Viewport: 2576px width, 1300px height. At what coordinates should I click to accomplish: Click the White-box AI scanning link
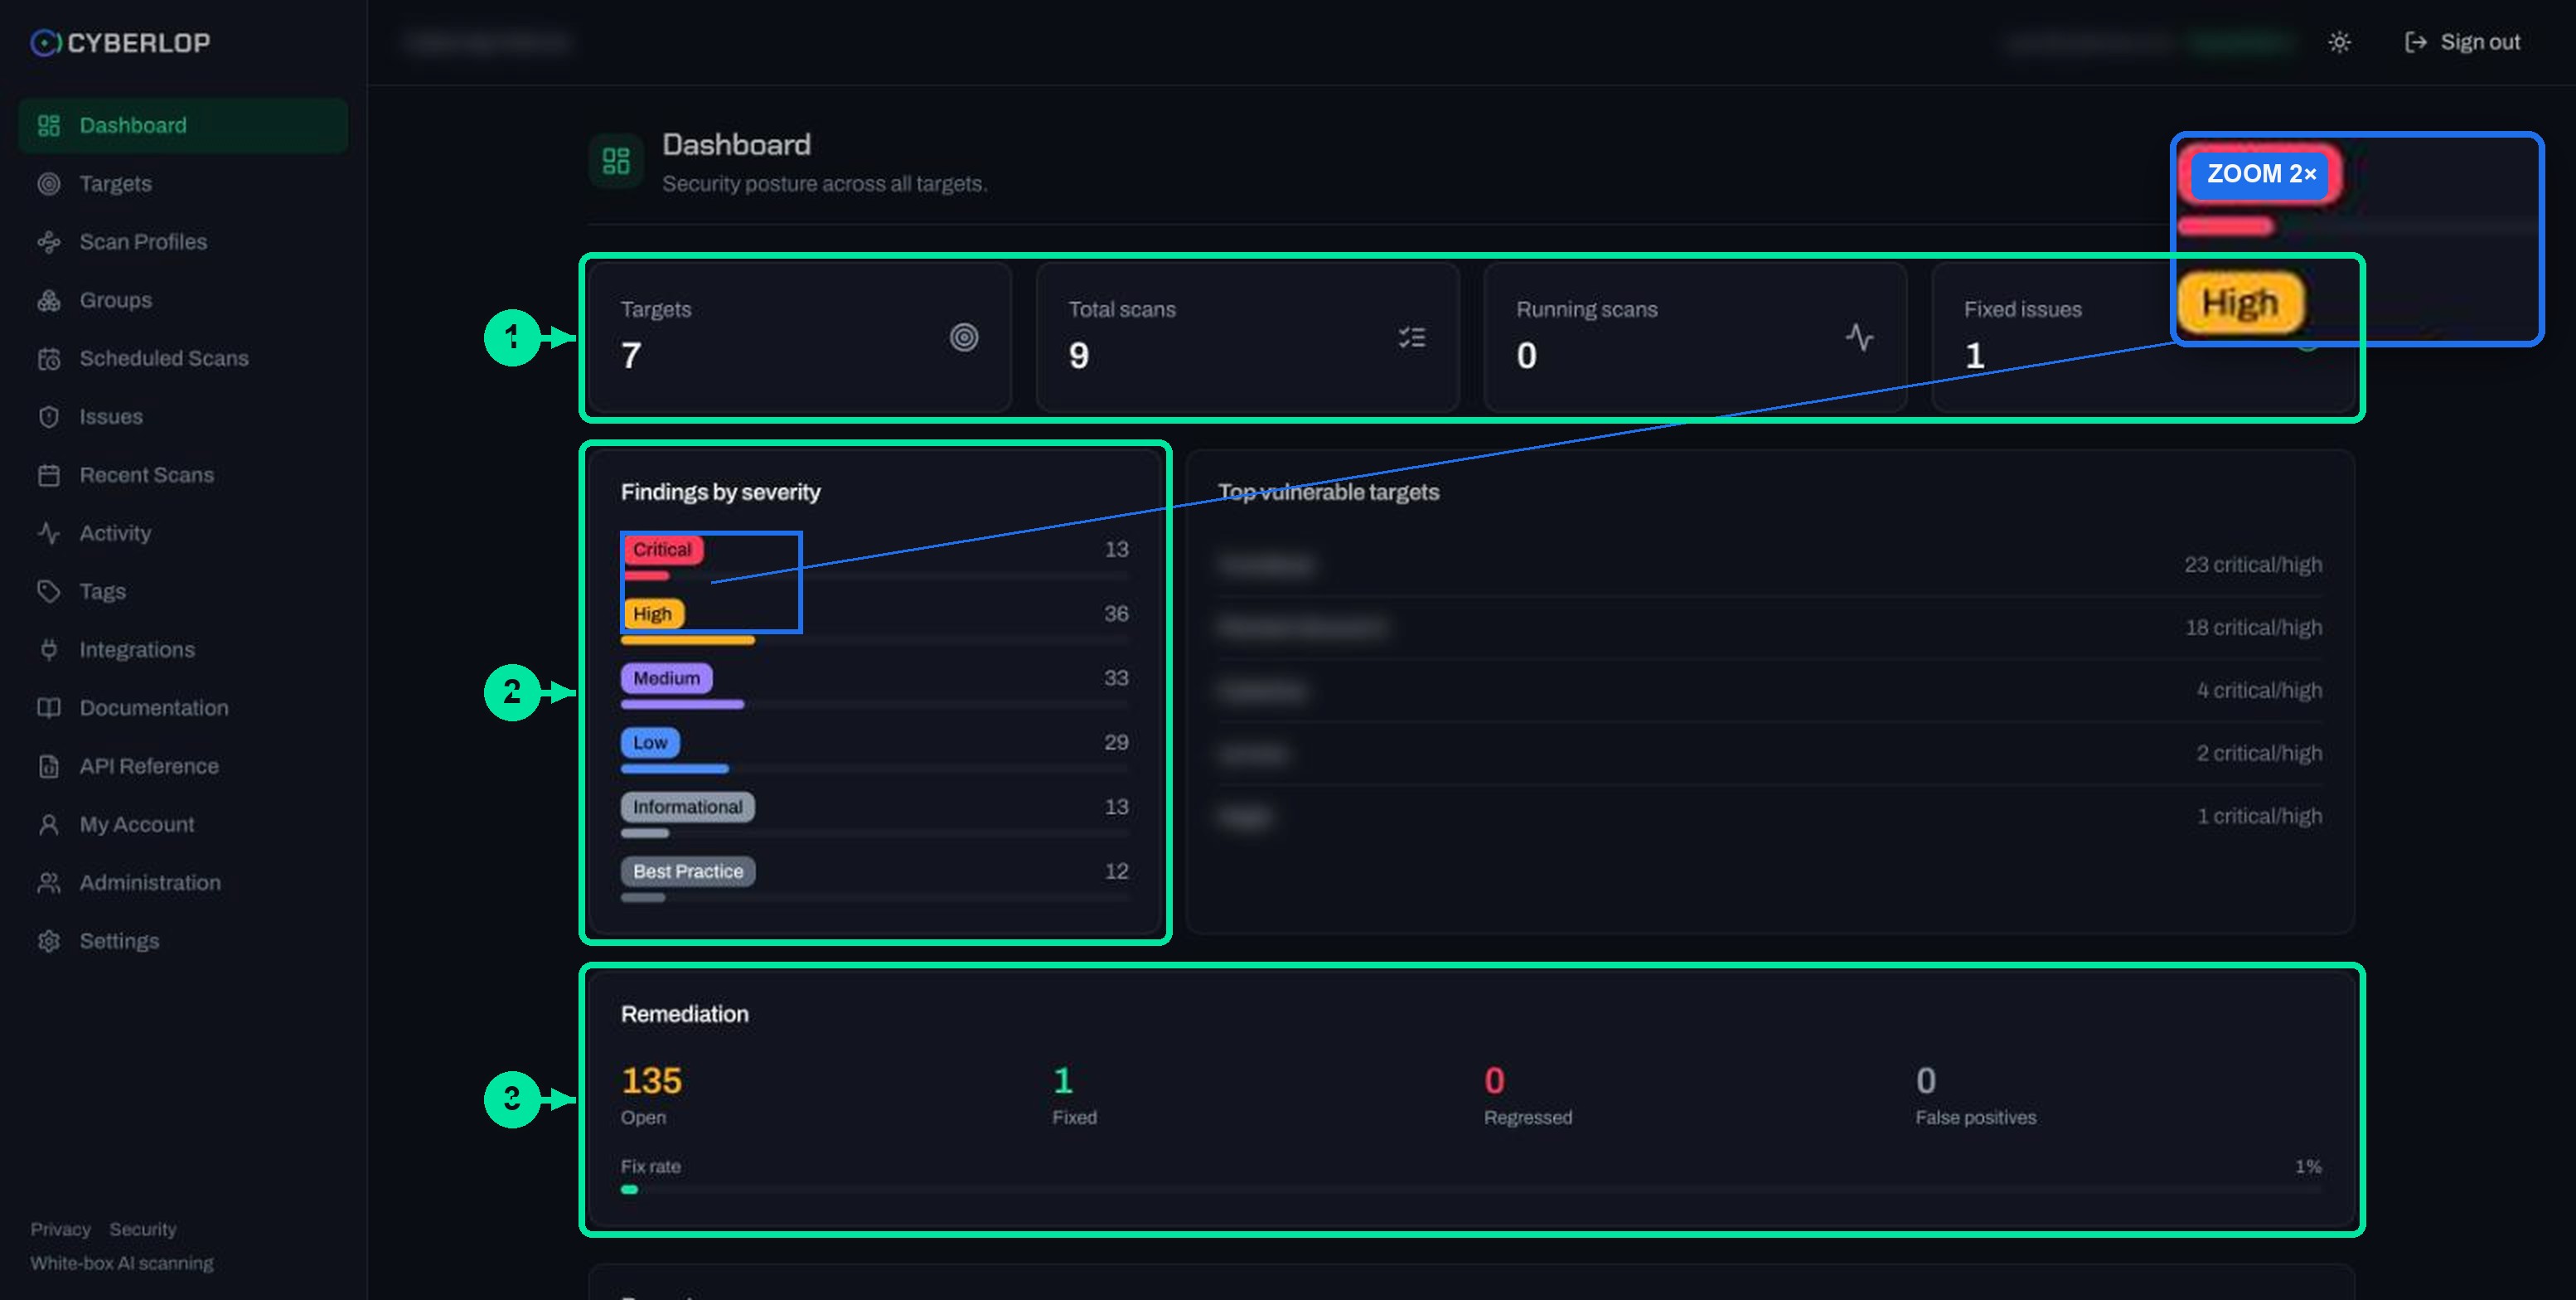[x=122, y=1263]
